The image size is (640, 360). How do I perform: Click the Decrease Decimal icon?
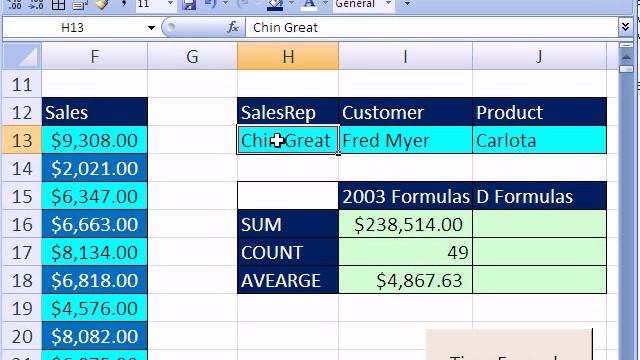tap(36, 4)
